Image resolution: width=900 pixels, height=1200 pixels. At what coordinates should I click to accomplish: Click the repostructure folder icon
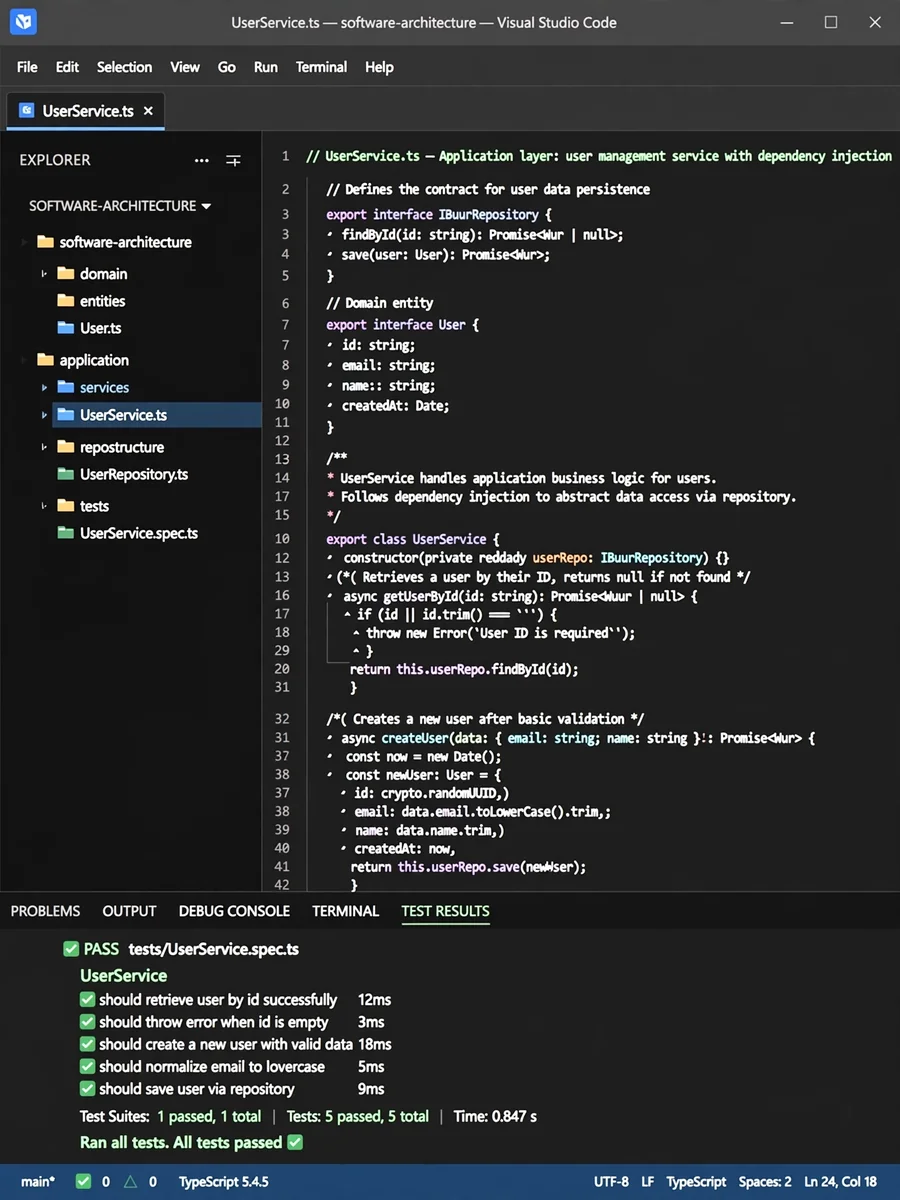(66, 446)
